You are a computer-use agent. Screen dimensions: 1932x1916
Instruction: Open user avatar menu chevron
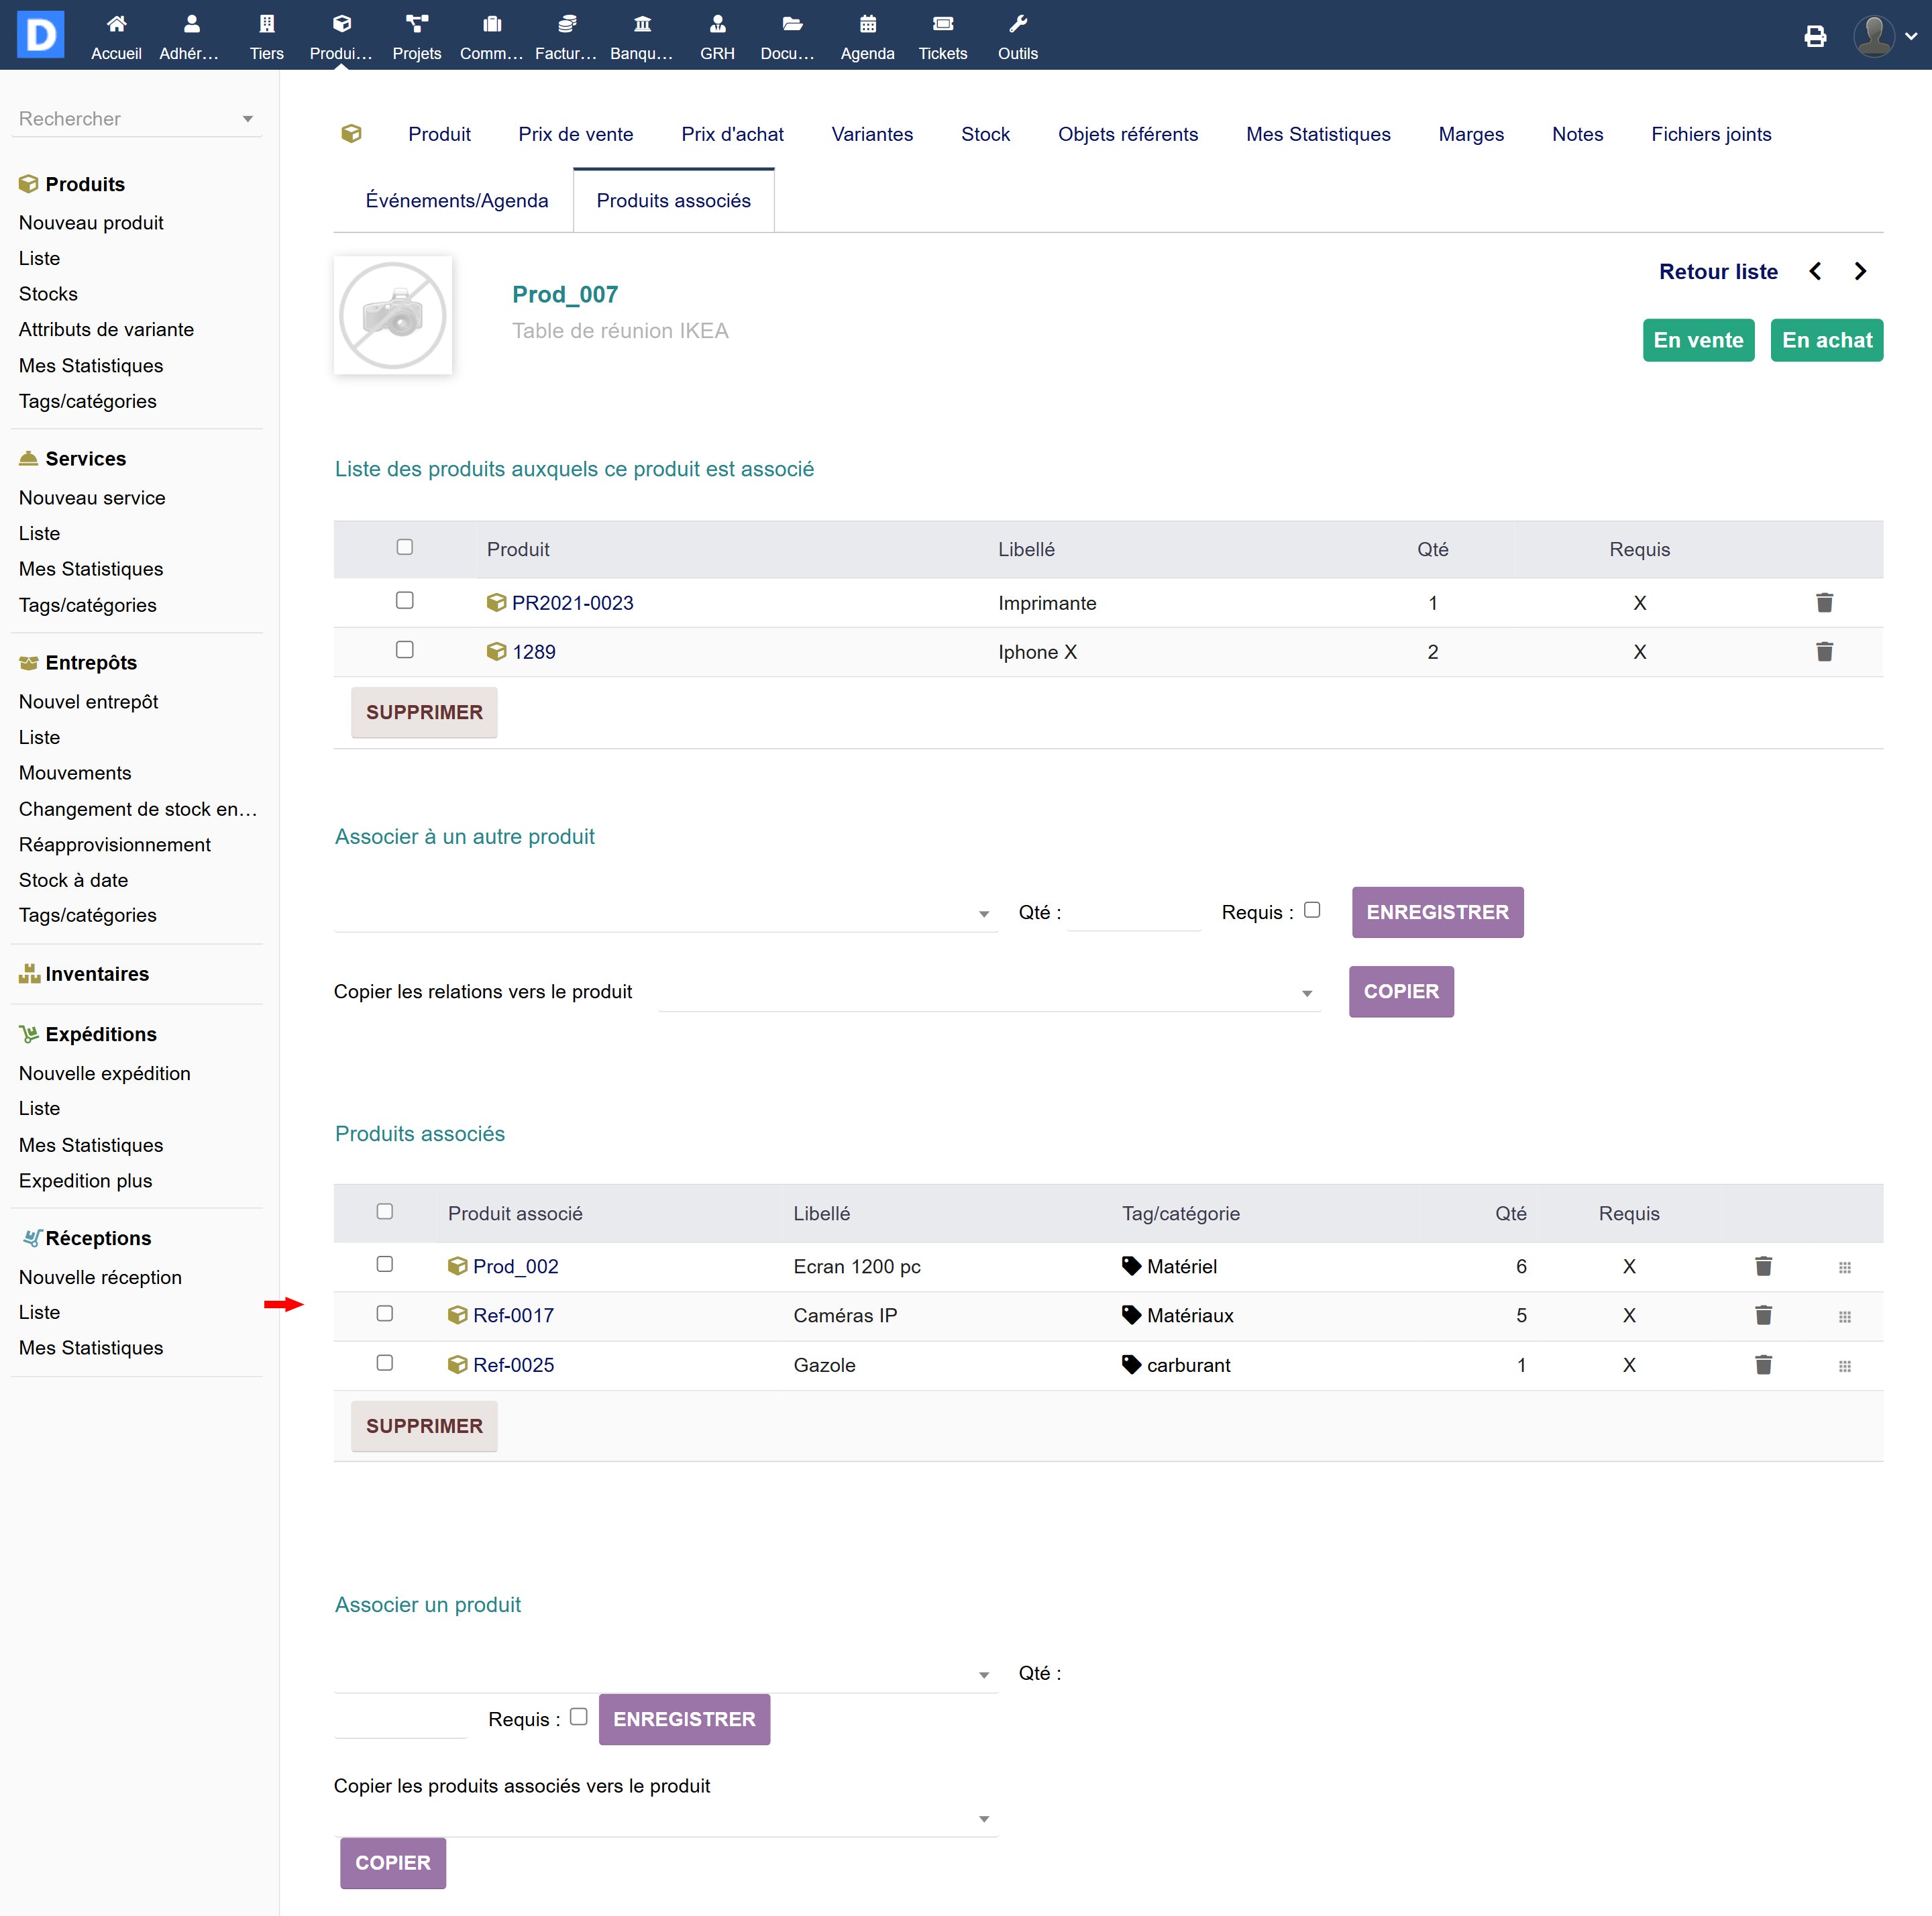tap(1911, 36)
